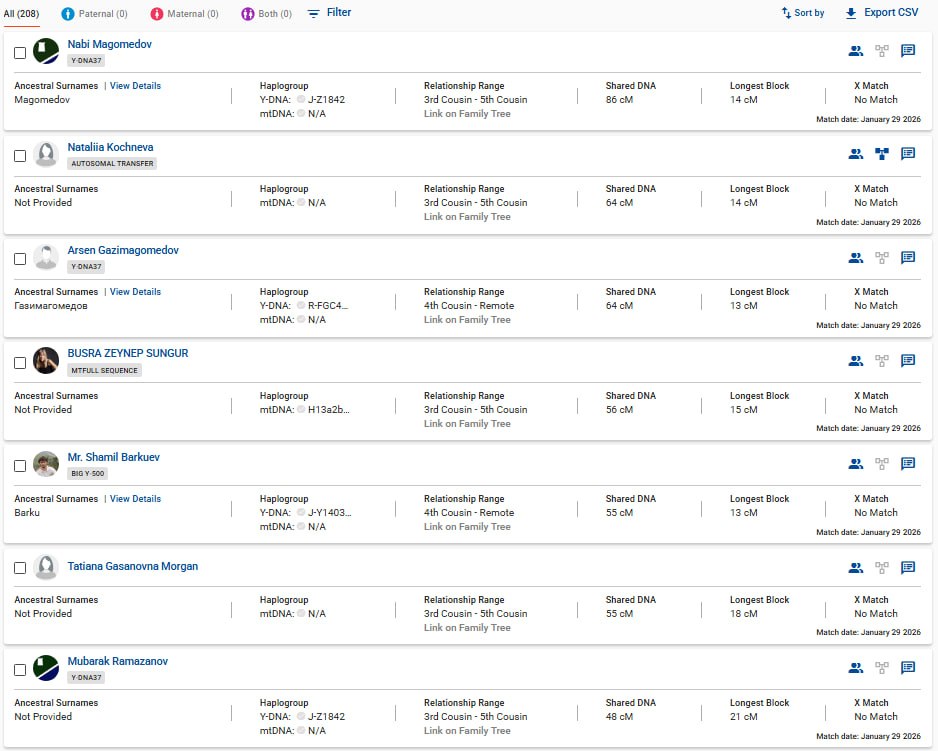
Task: Open Nabi Magomedov avatar image
Action: click(x=46, y=51)
